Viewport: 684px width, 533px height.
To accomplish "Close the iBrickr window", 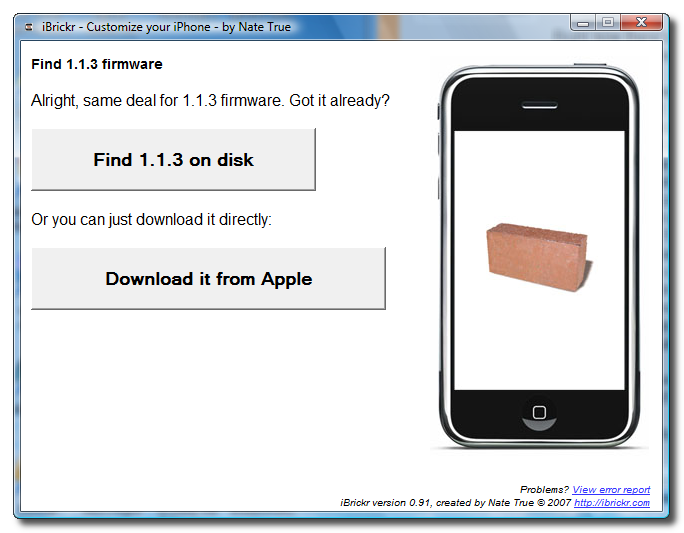I will pos(641,22).
